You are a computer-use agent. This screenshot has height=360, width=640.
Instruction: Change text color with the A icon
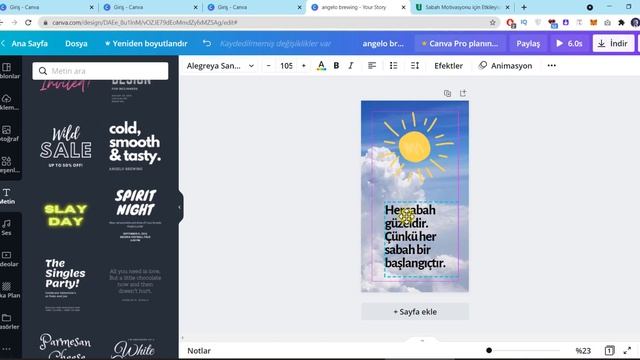pos(321,66)
